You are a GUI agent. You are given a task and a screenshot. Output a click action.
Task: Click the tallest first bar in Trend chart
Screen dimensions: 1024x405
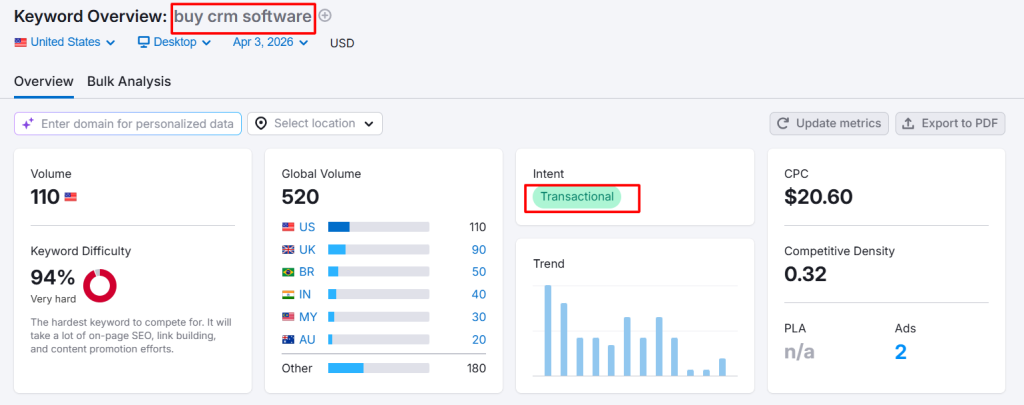(548, 331)
